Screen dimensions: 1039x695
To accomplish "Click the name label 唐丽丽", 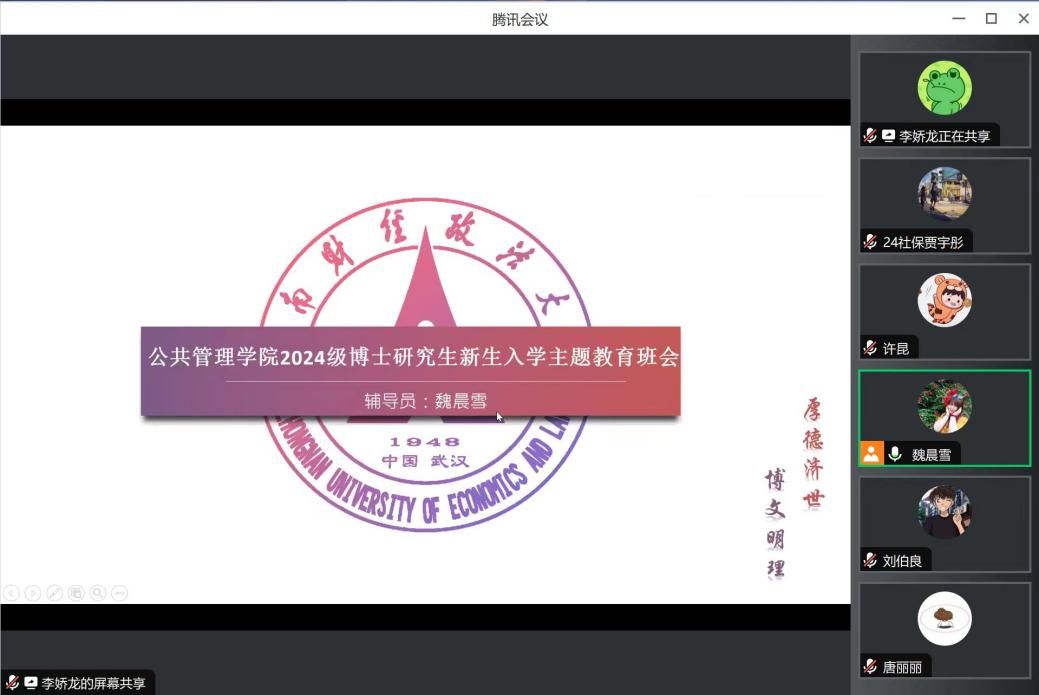I will coord(902,667).
